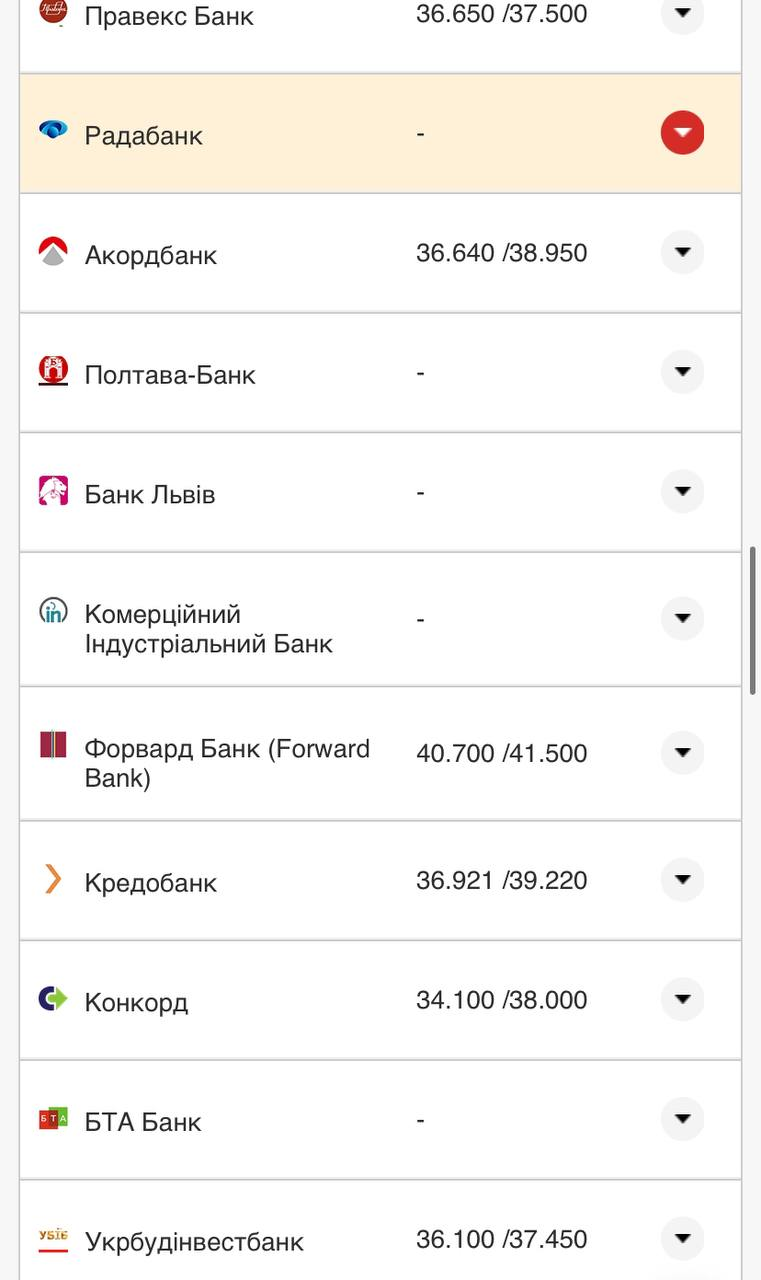
Task: Click the Правекс Банк logo icon
Action: pos(53,13)
